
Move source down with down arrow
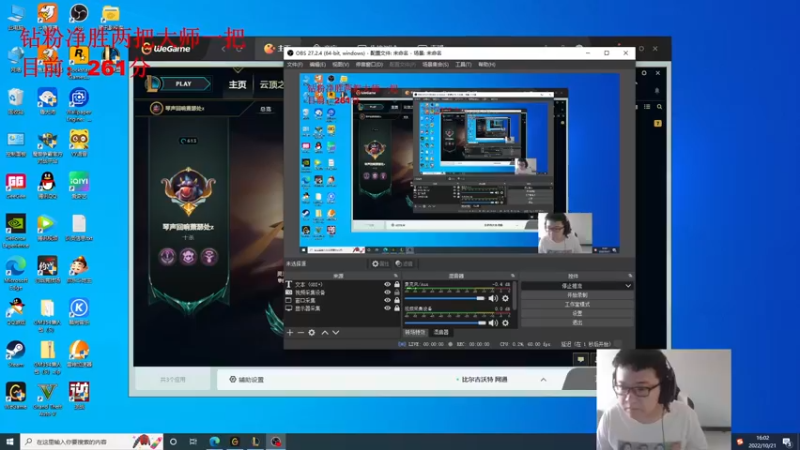coord(336,333)
